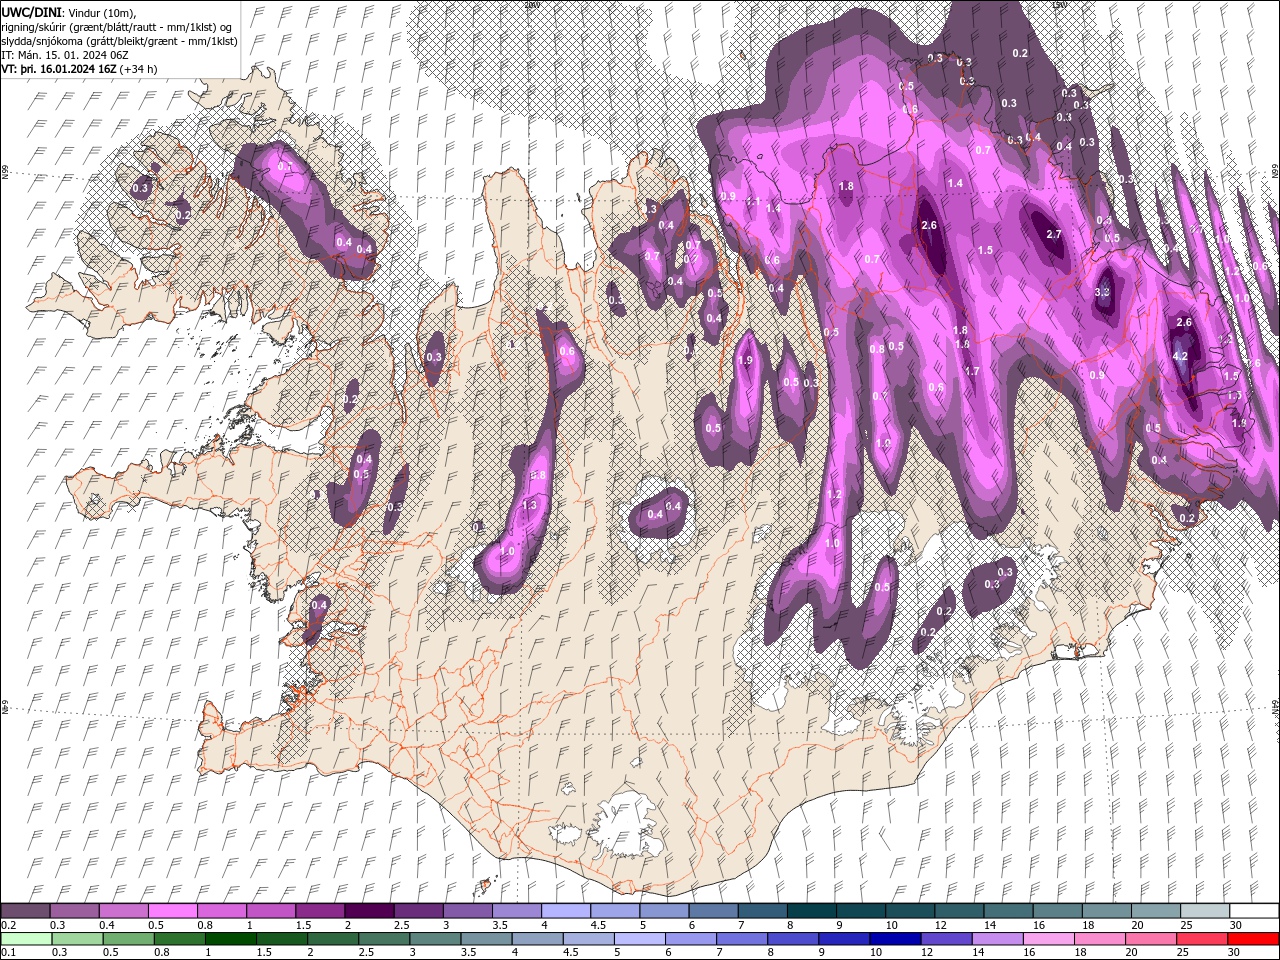Select upper legend swatch starting at 6
The height and width of the screenshot is (960, 1280).
point(711,911)
